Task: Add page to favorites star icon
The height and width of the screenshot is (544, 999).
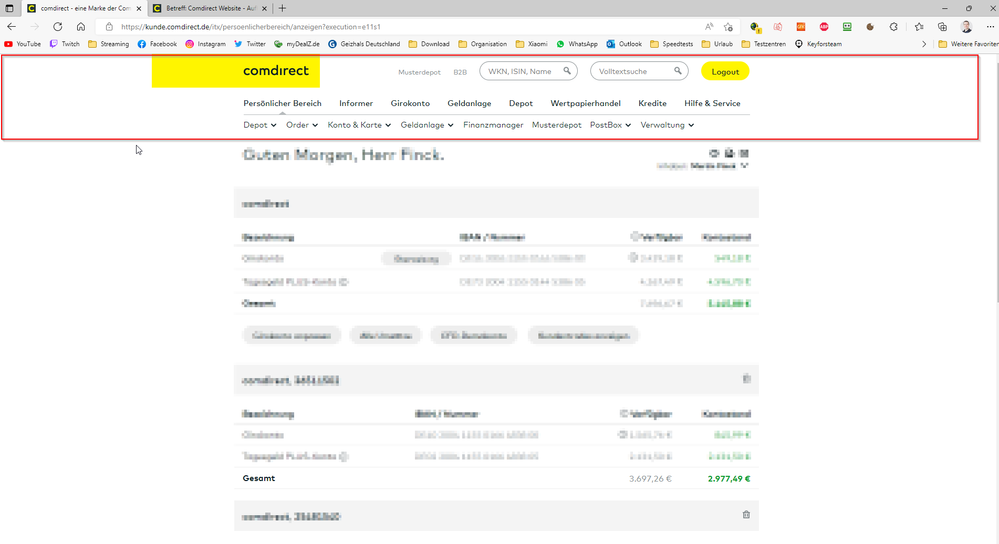Action: pos(728,26)
